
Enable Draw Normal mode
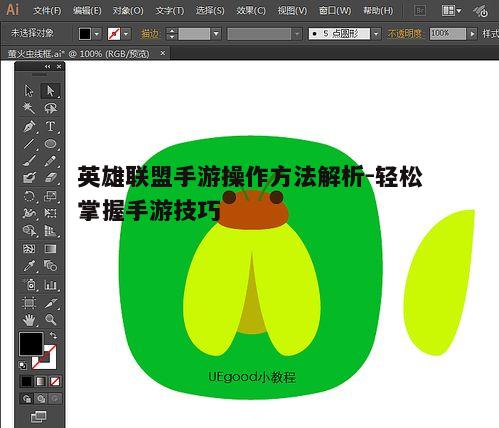(x=26, y=398)
